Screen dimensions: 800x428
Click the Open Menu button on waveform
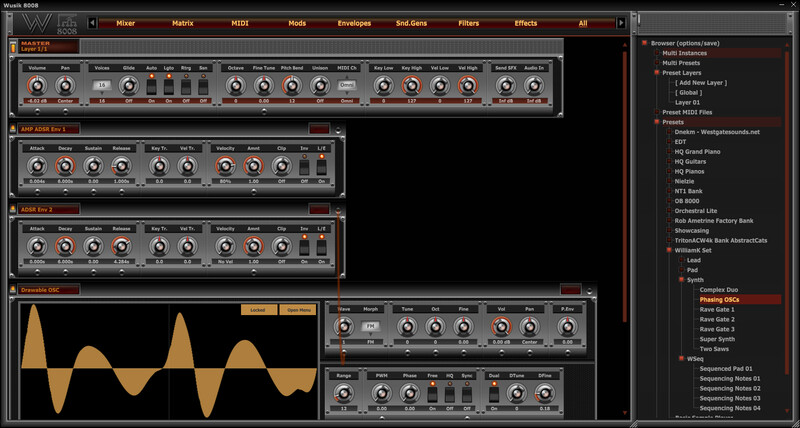298,310
